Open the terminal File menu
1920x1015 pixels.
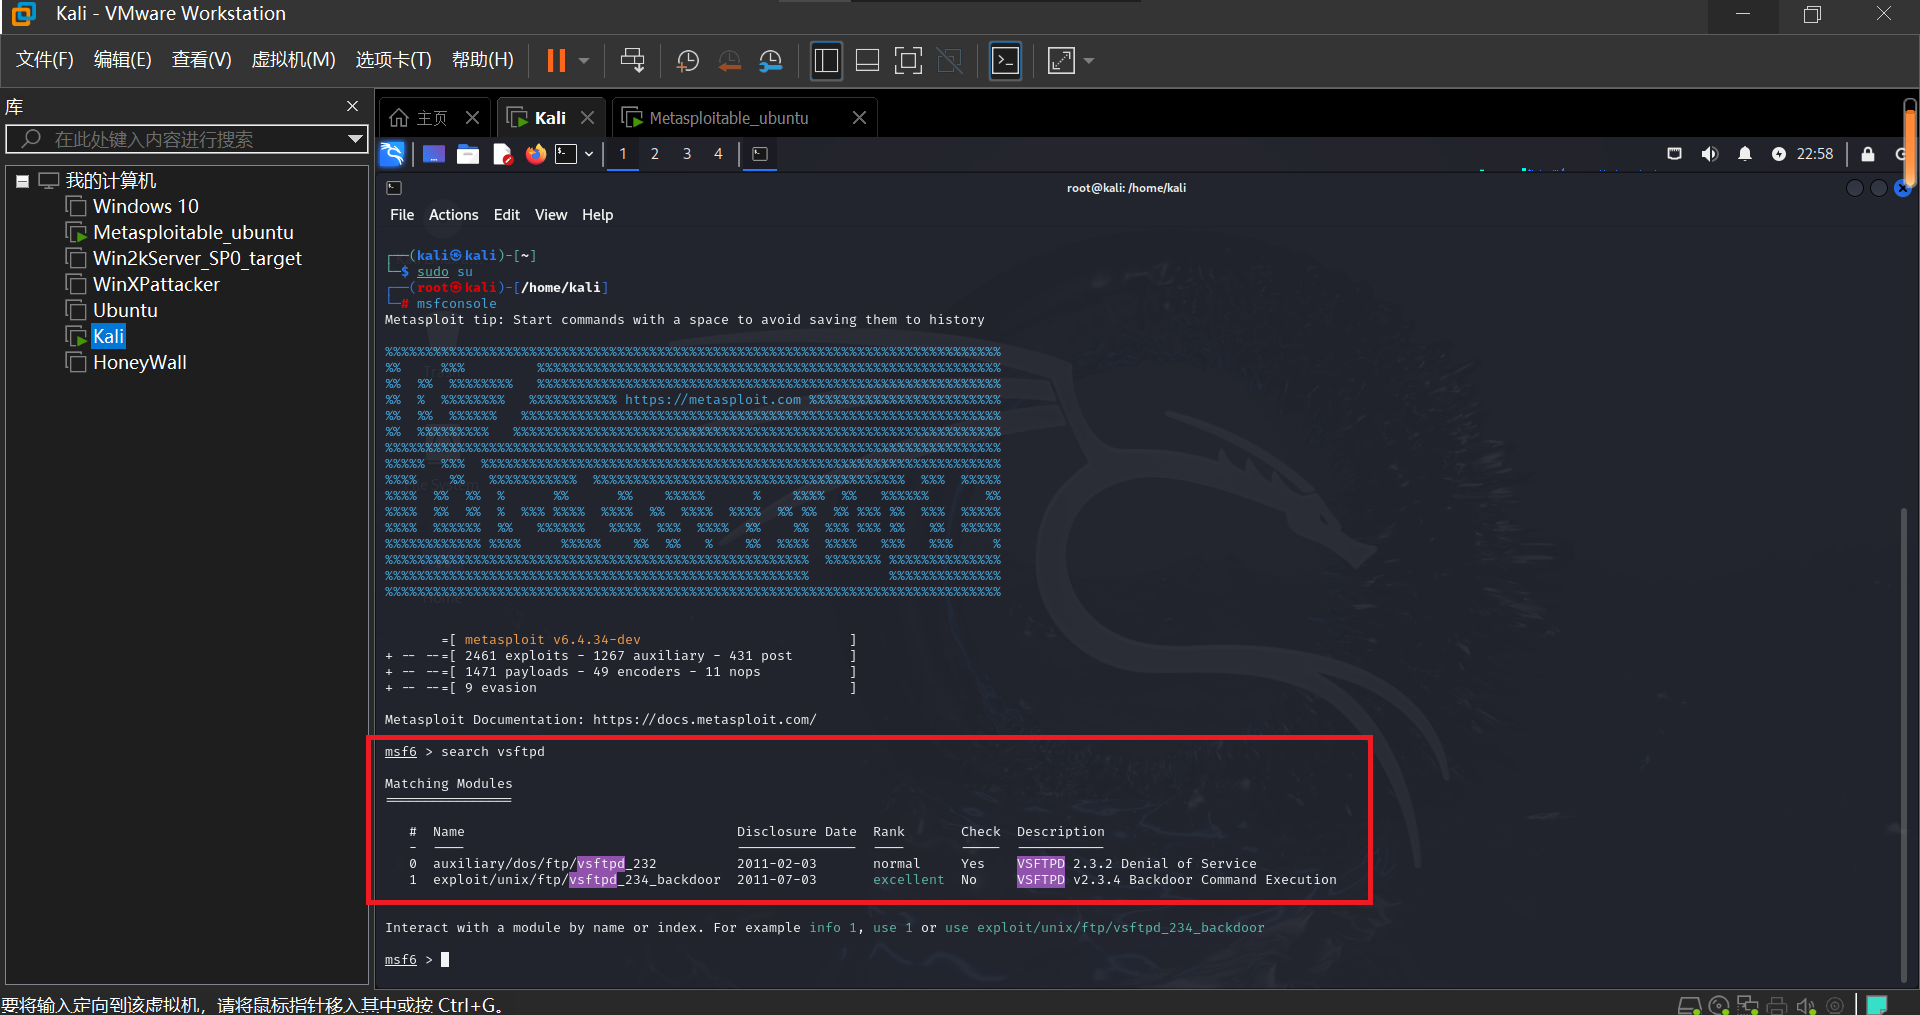402,215
